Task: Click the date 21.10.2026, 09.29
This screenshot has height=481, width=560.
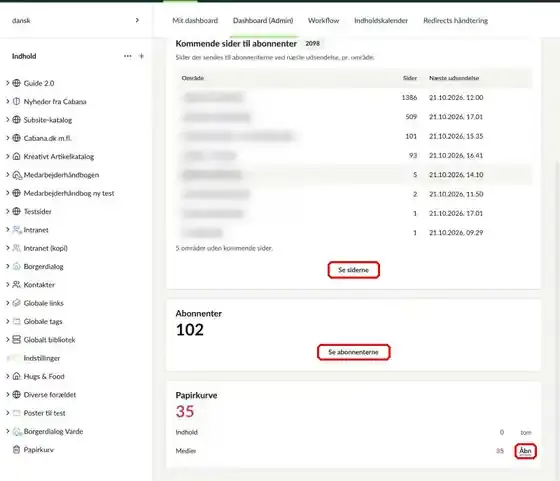Action: coord(456,232)
